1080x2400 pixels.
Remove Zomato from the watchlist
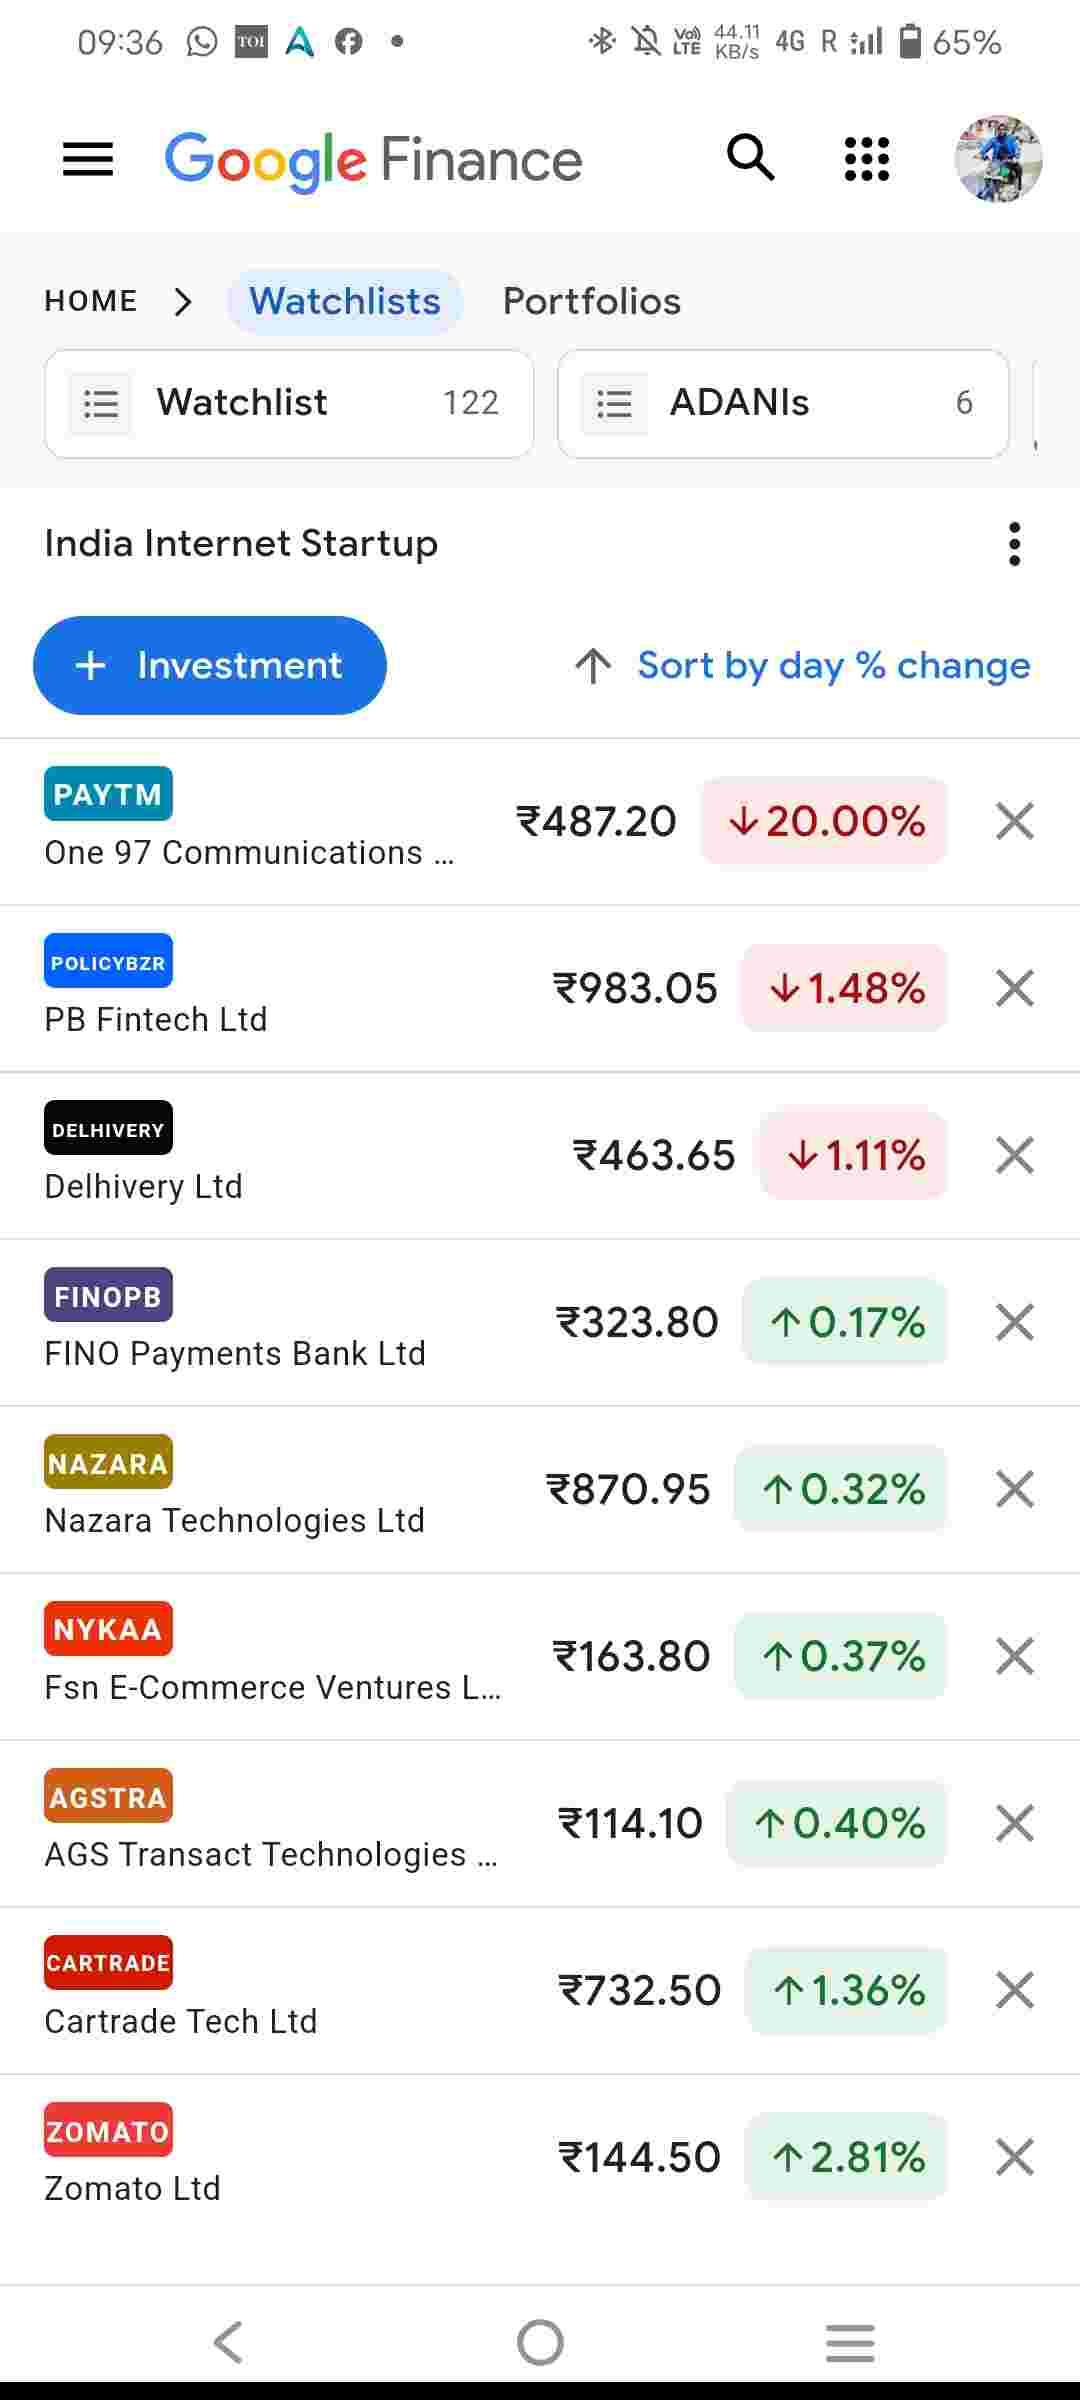pyautogui.click(x=1014, y=2157)
